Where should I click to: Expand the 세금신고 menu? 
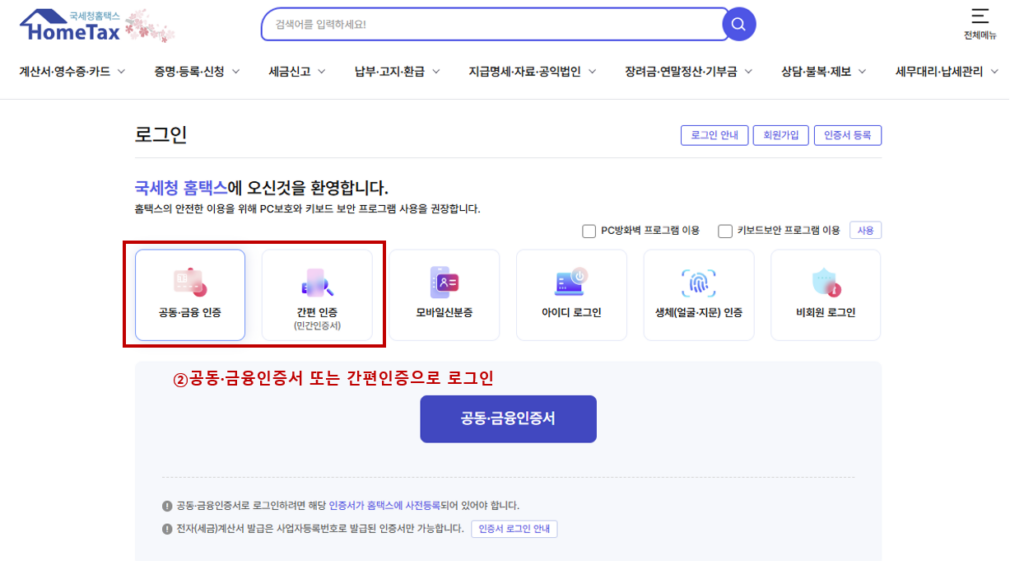tap(296, 72)
